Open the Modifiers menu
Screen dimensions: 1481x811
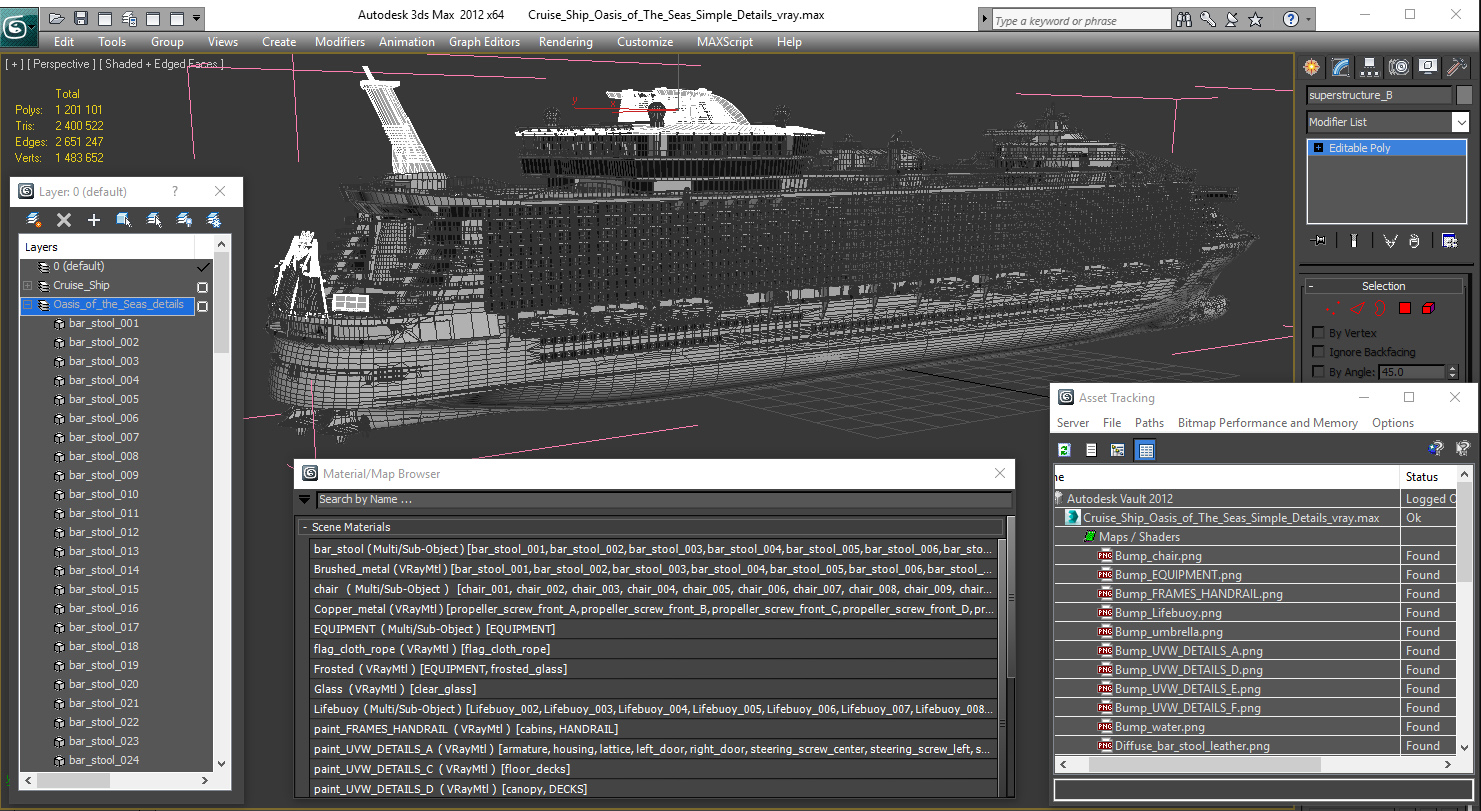click(340, 42)
